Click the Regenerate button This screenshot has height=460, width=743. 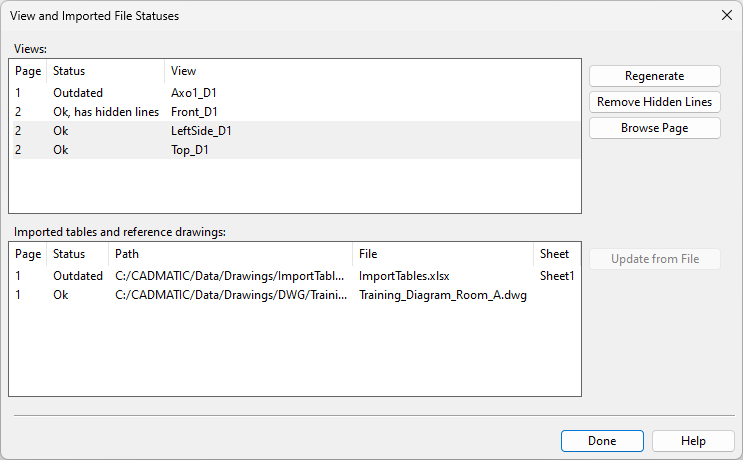(654, 76)
